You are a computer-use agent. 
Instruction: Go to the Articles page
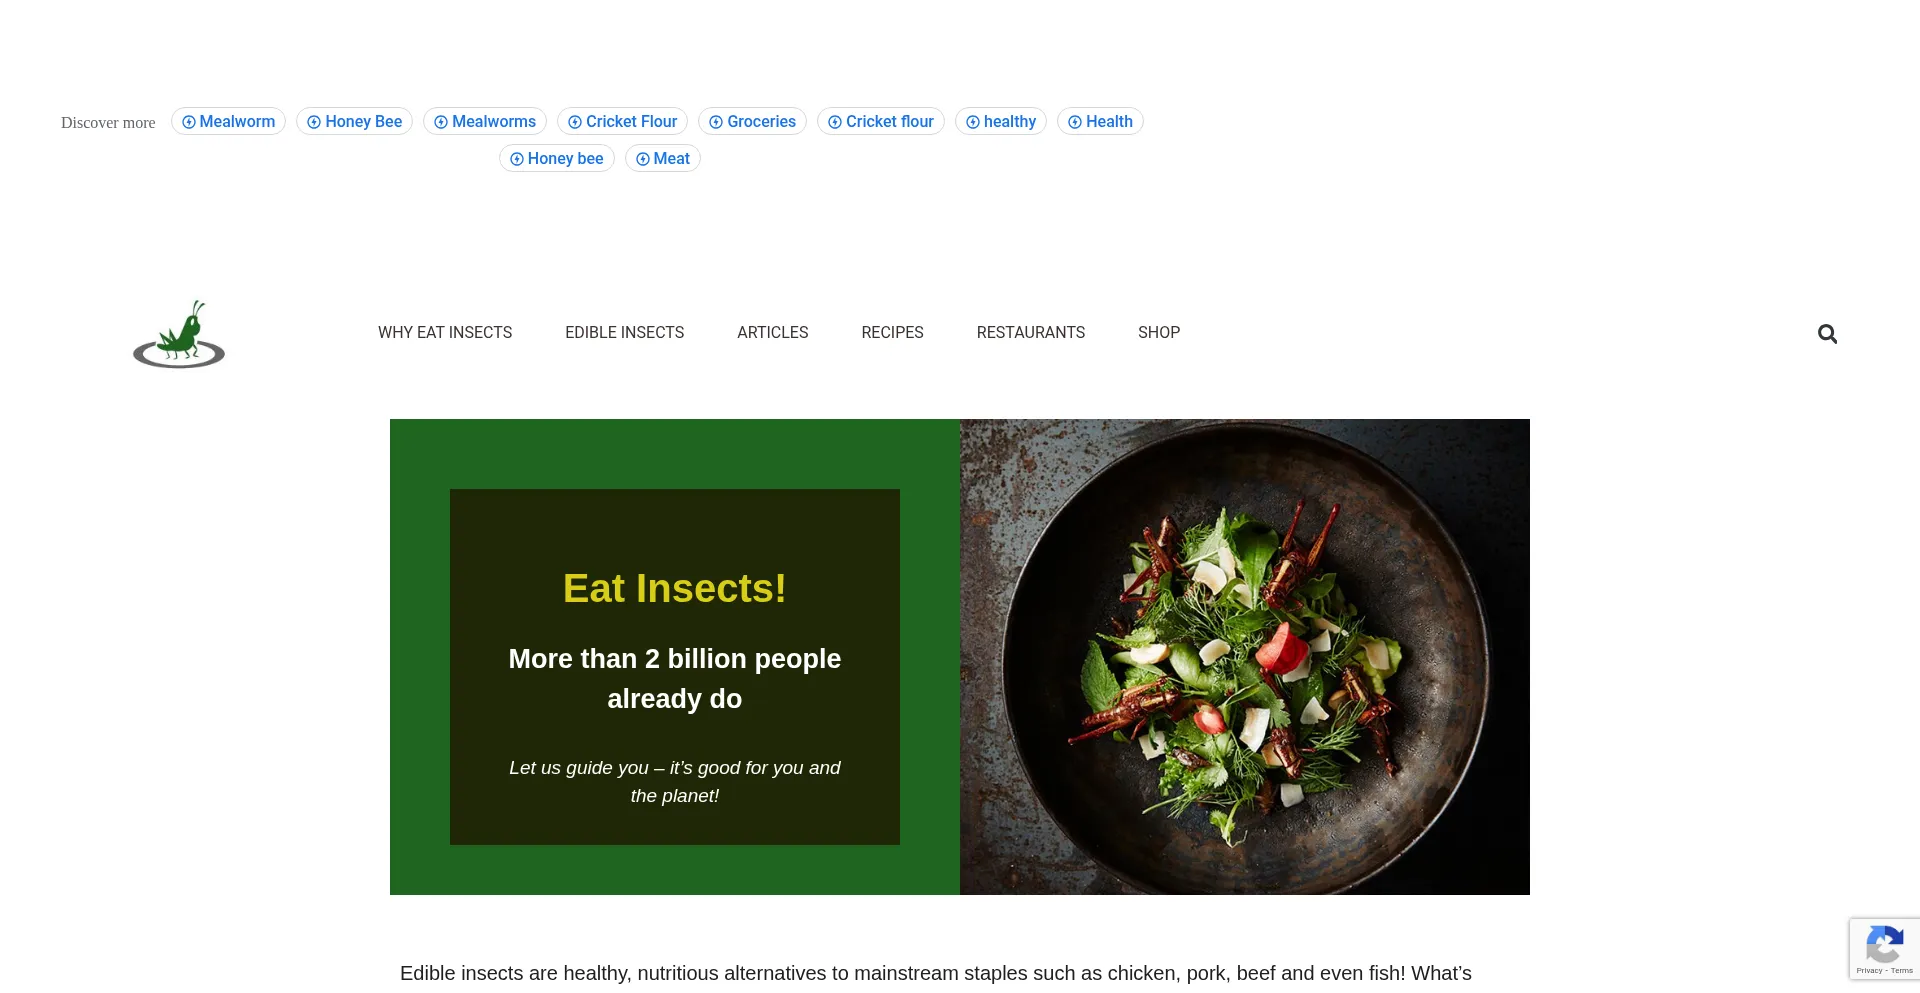click(x=773, y=332)
